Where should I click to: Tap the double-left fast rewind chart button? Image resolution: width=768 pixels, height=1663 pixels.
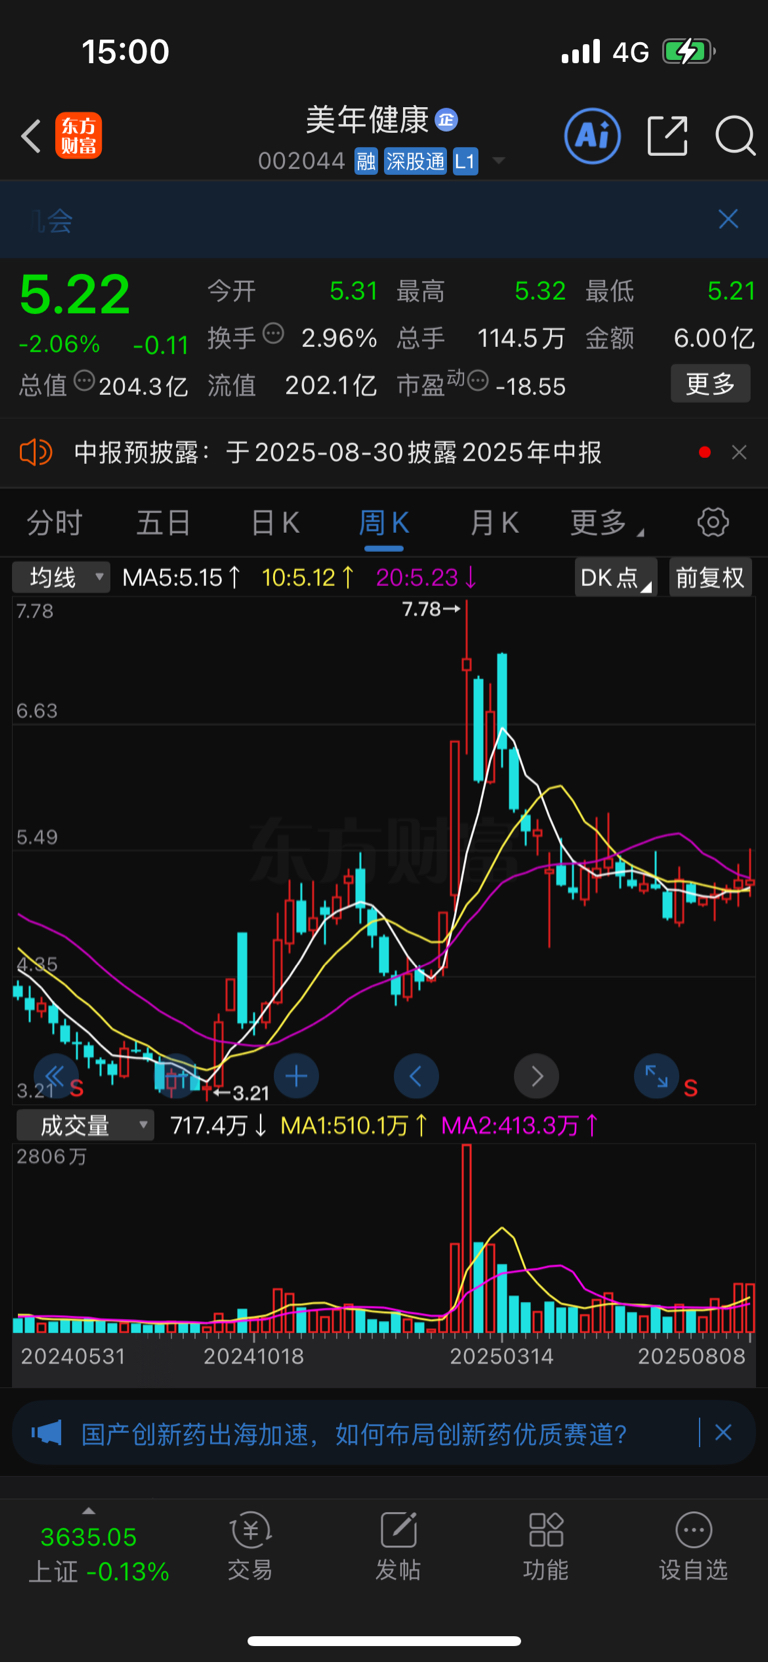56,1076
